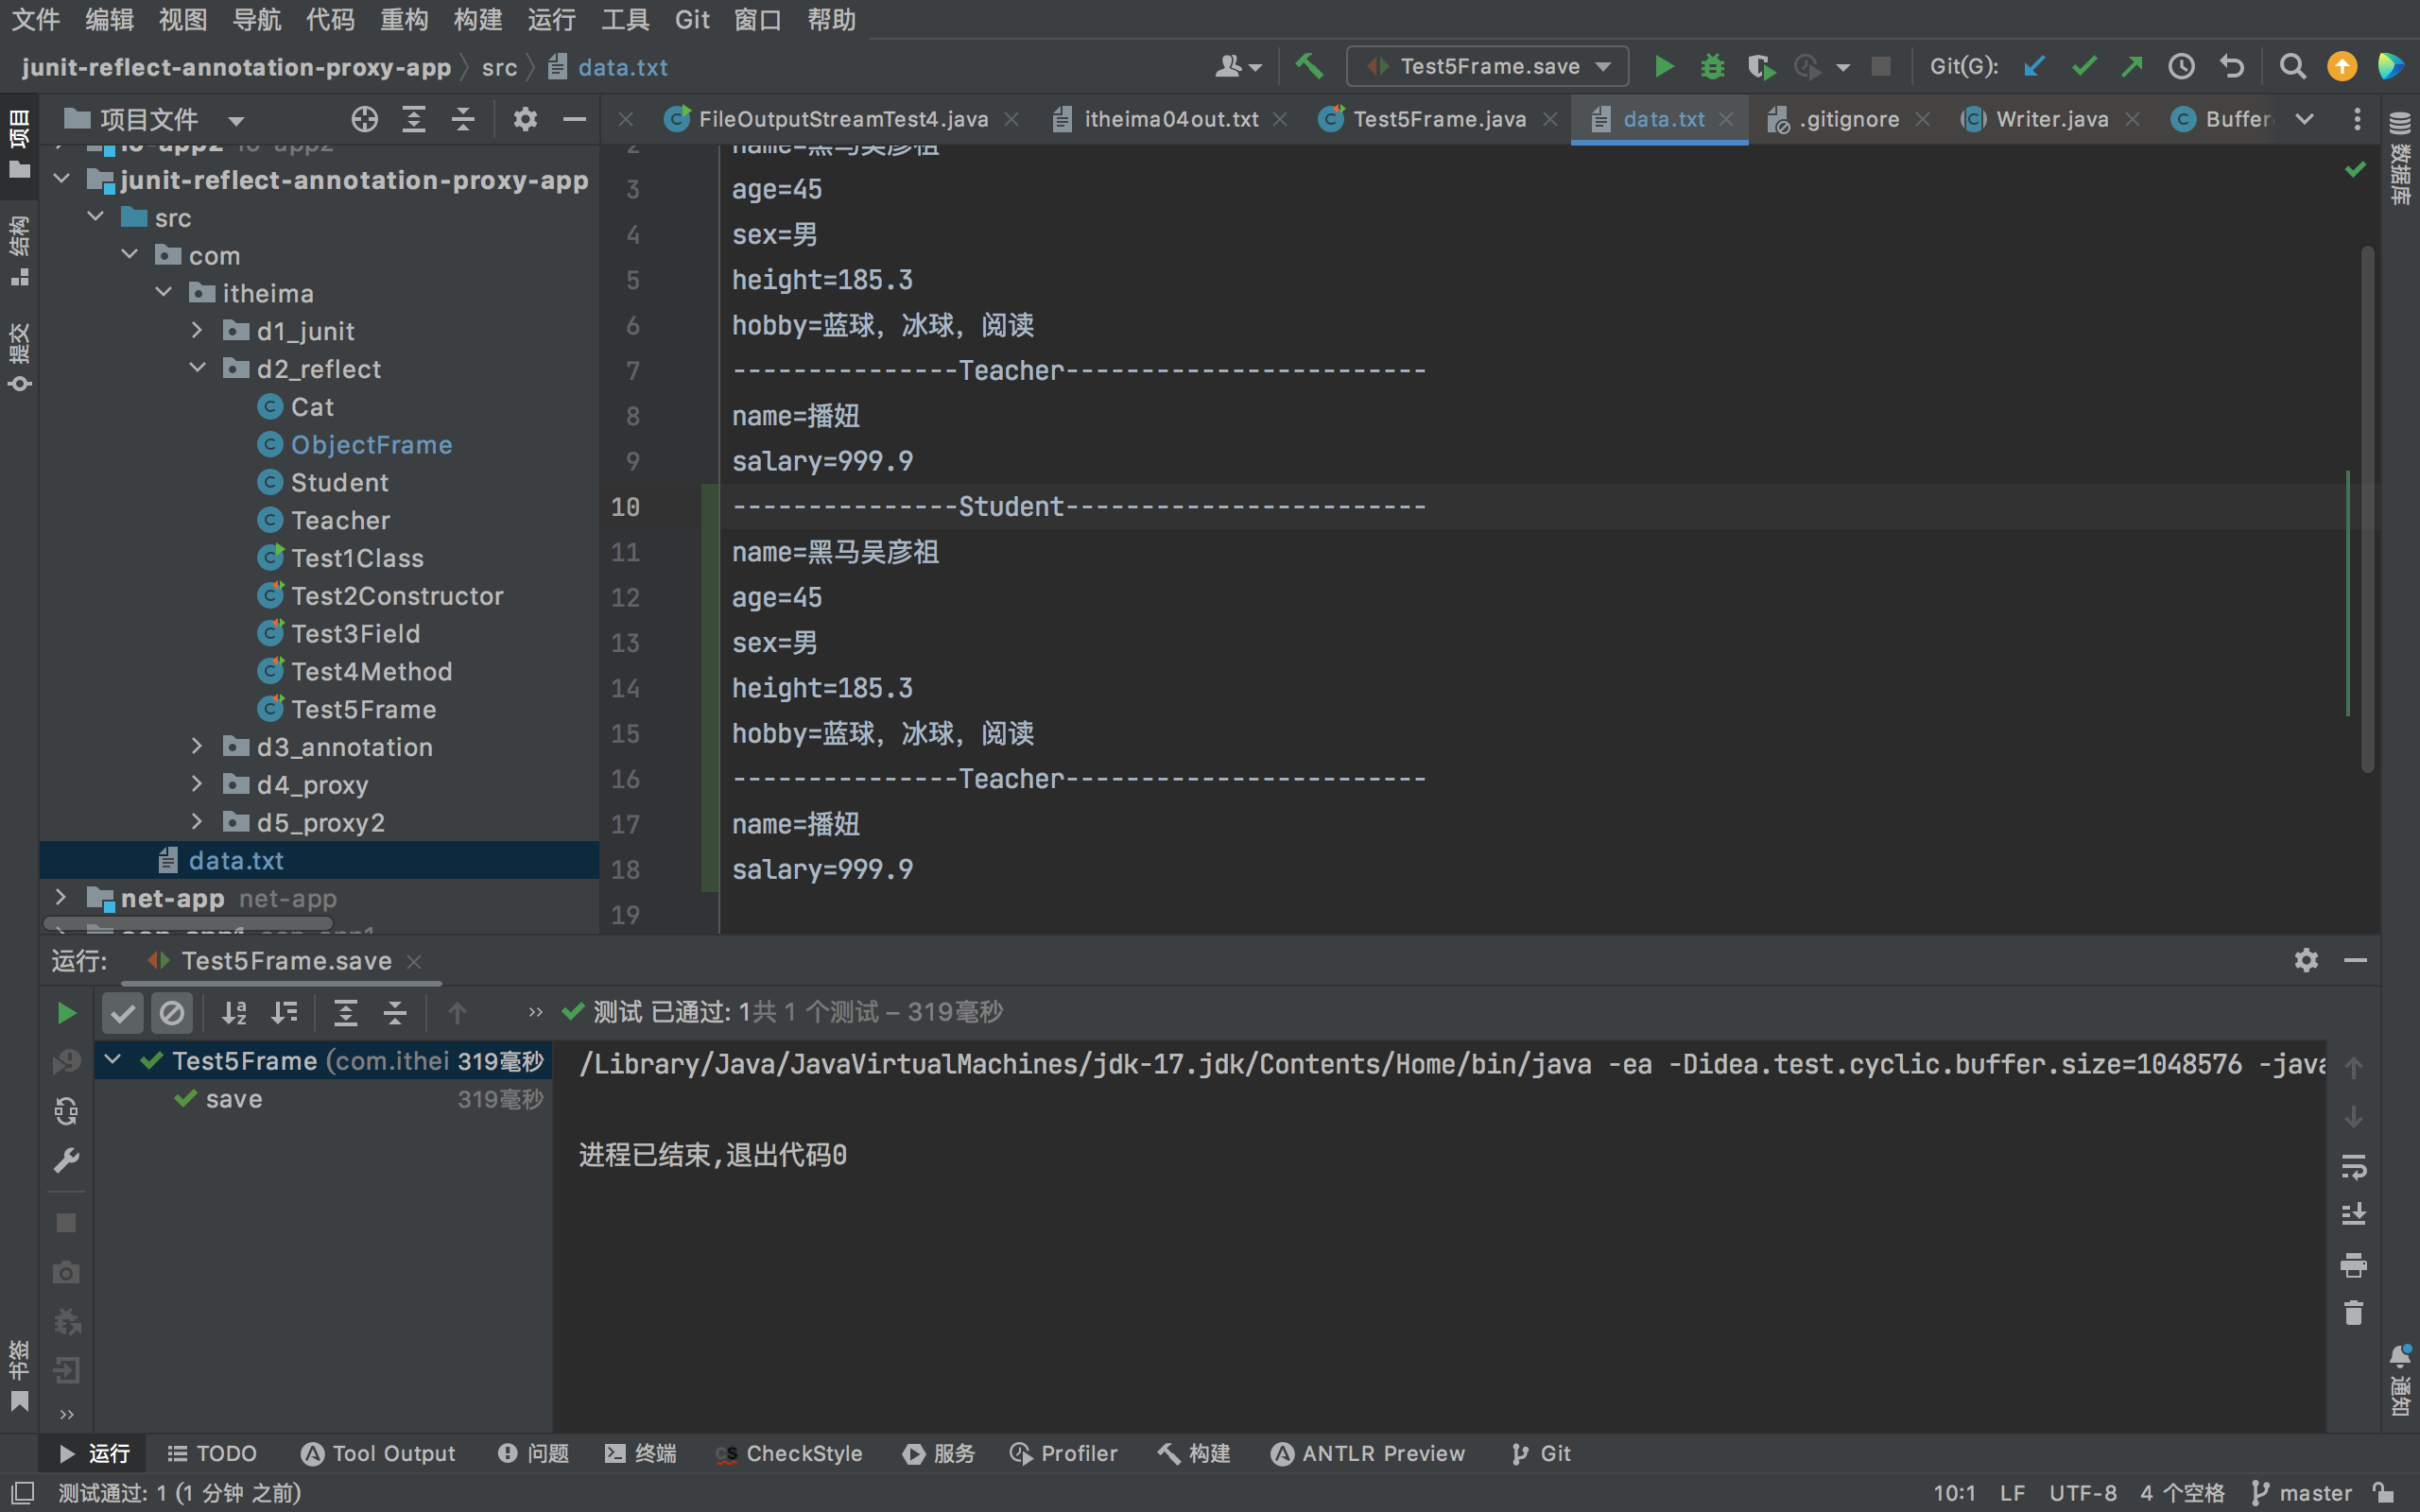Click Git update project arrow icon
The image size is (2420, 1512).
[2034, 67]
